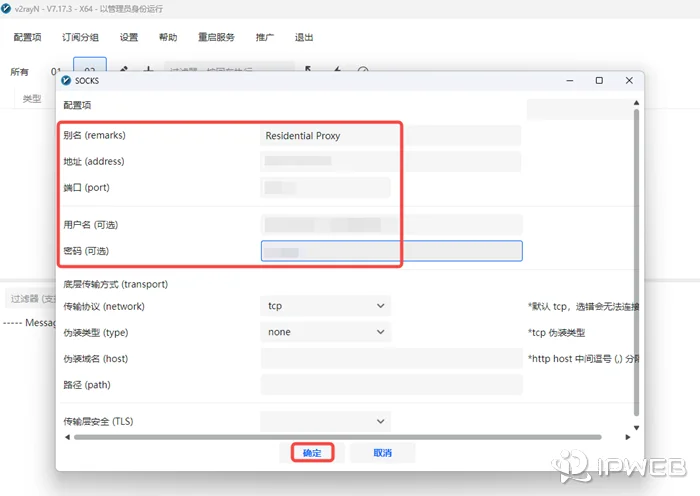Click the 用户名 (可选) input field

tap(391, 225)
